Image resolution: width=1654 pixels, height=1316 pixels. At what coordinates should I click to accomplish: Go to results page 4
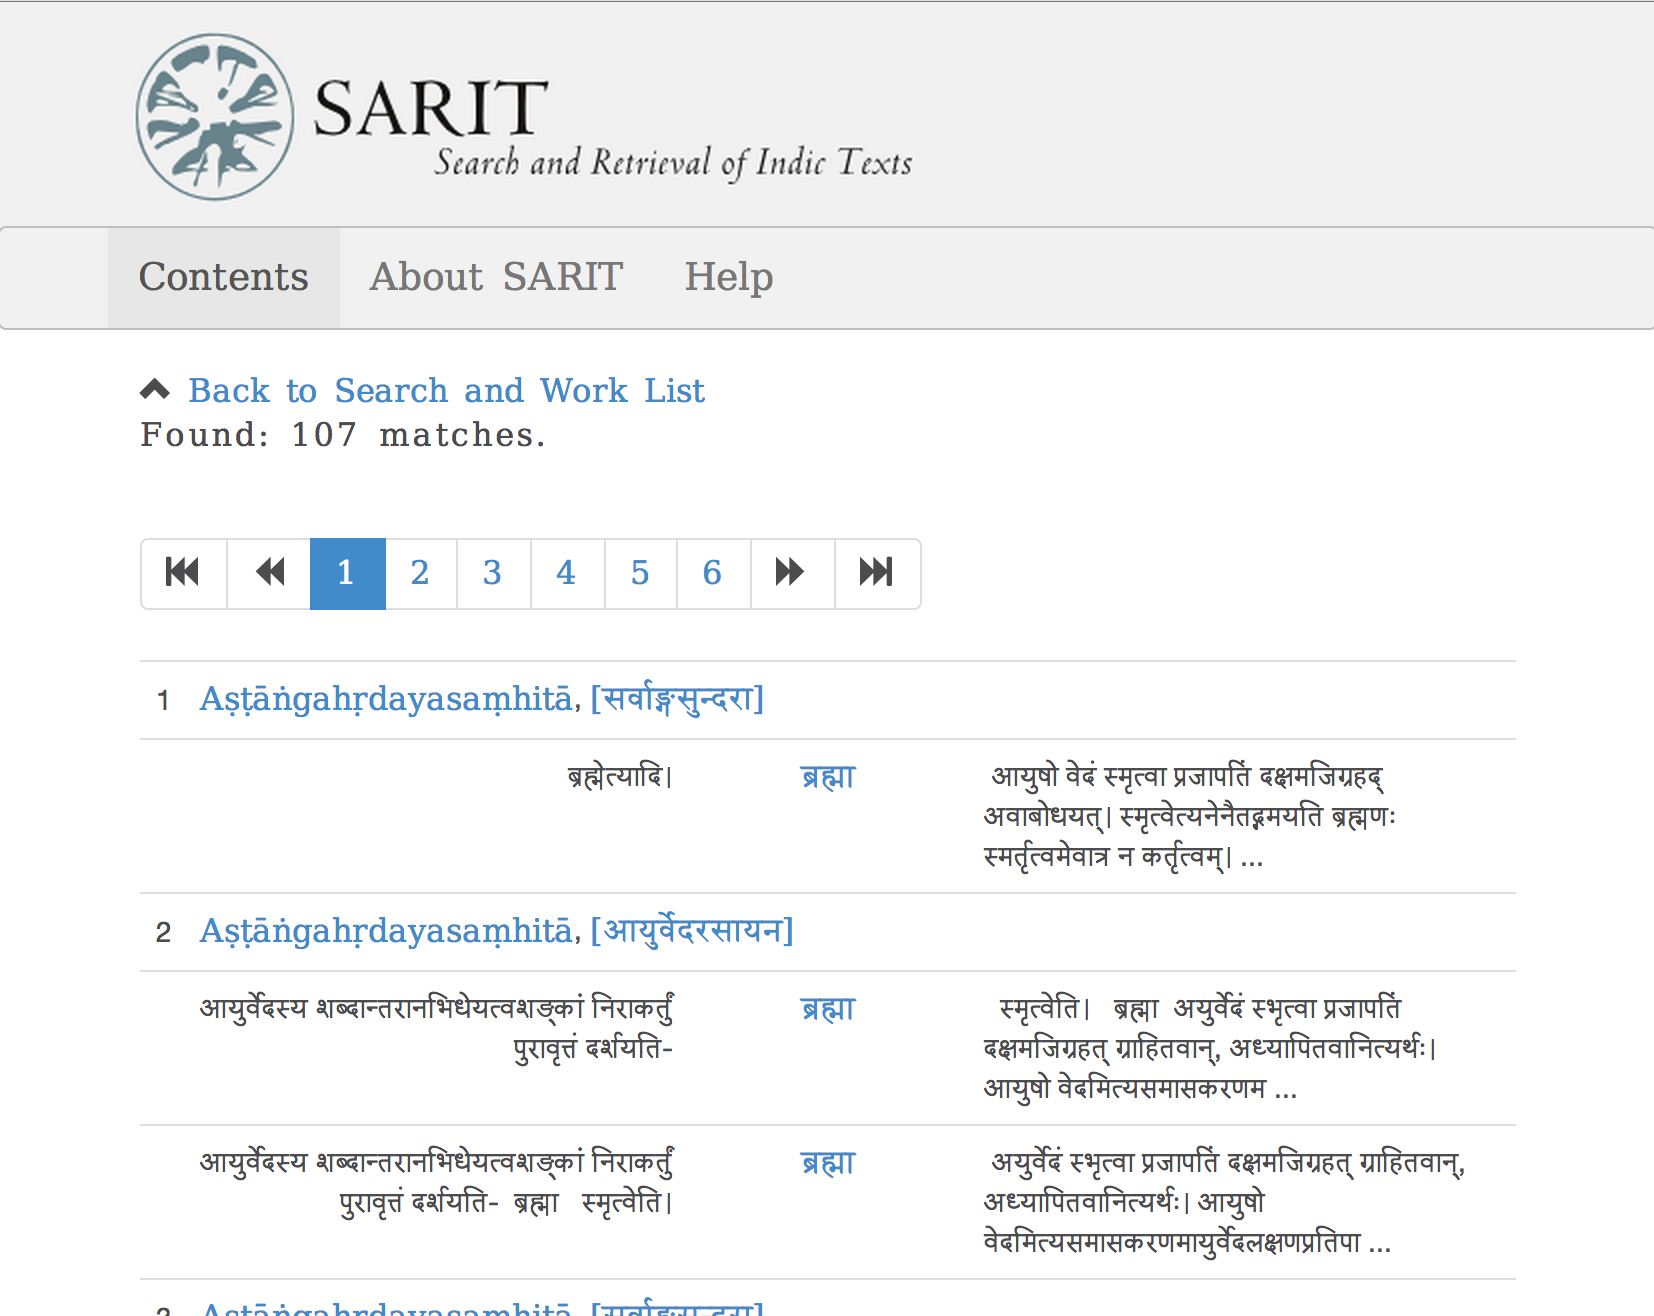567,573
